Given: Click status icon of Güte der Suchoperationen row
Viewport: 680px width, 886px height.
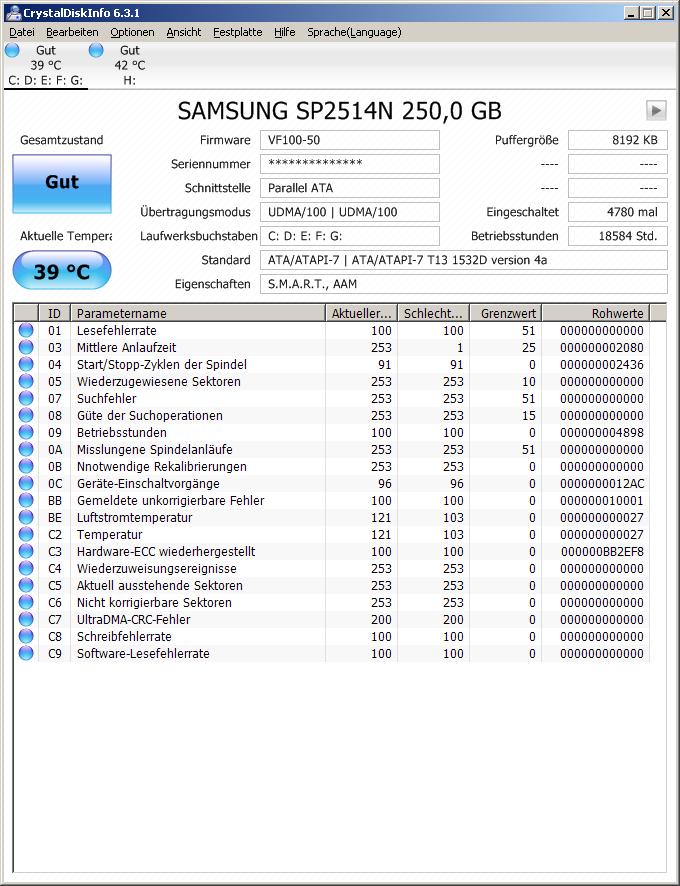Looking at the screenshot, I should point(26,415).
